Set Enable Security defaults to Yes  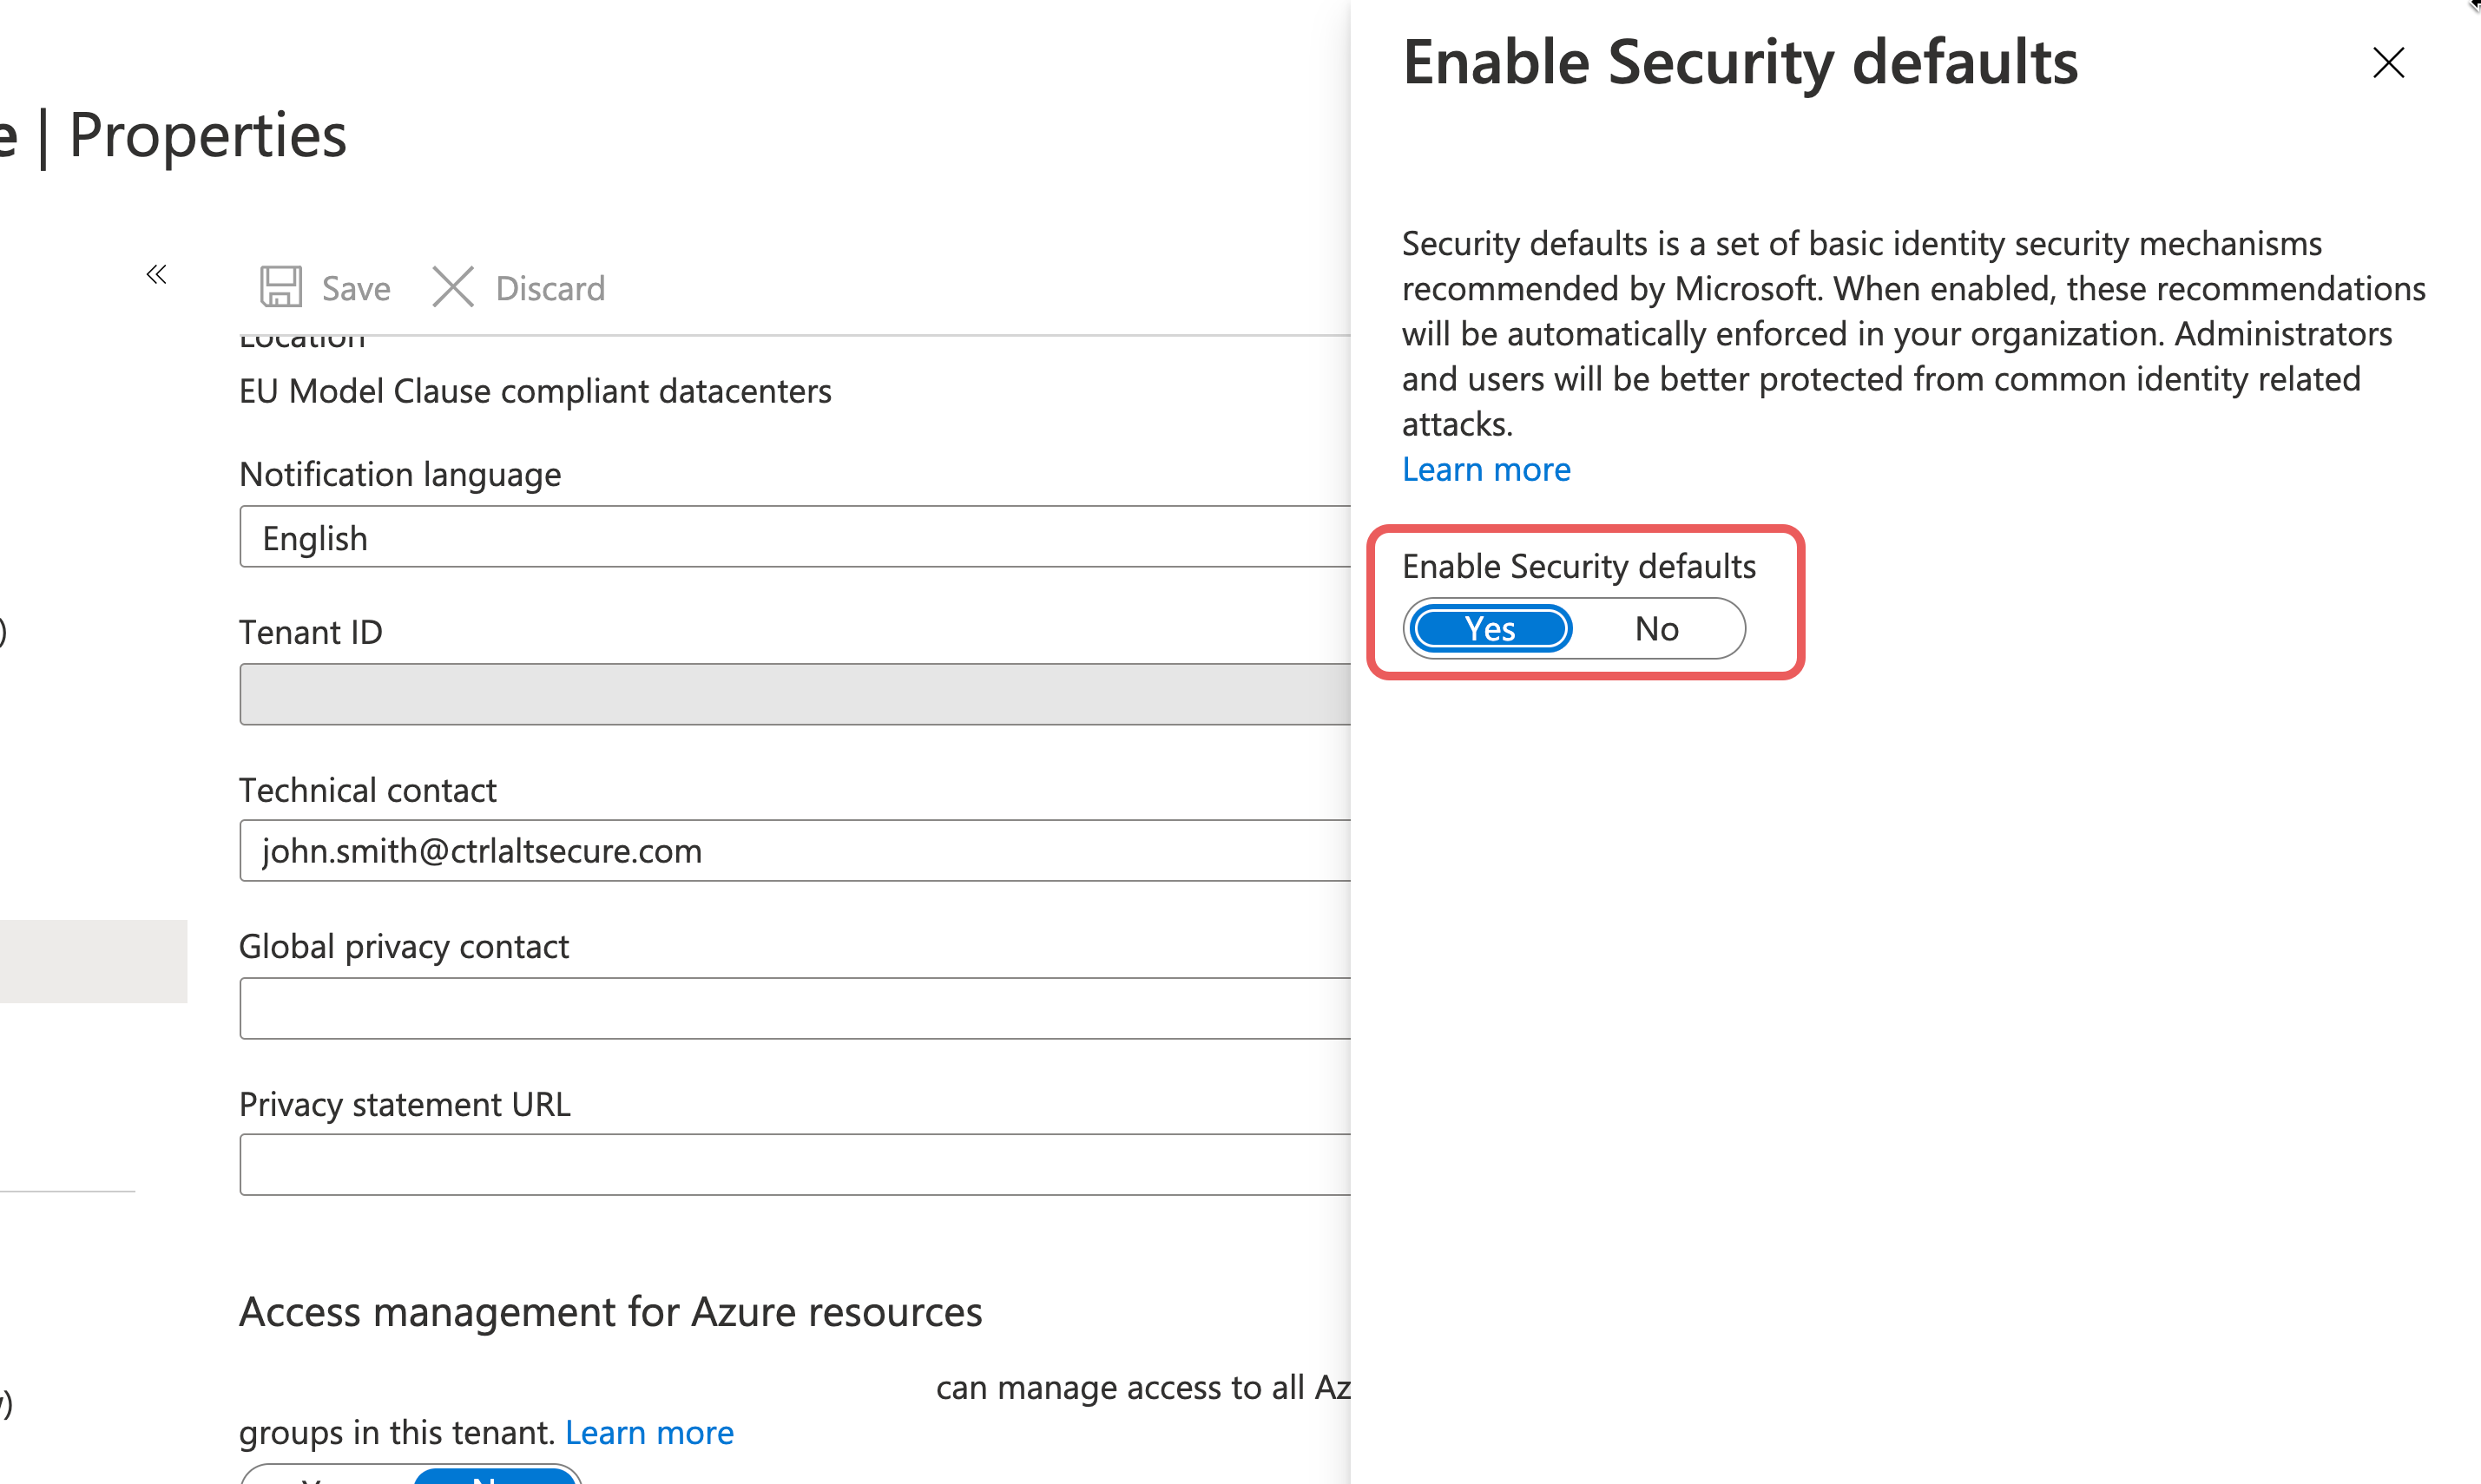(1490, 629)
